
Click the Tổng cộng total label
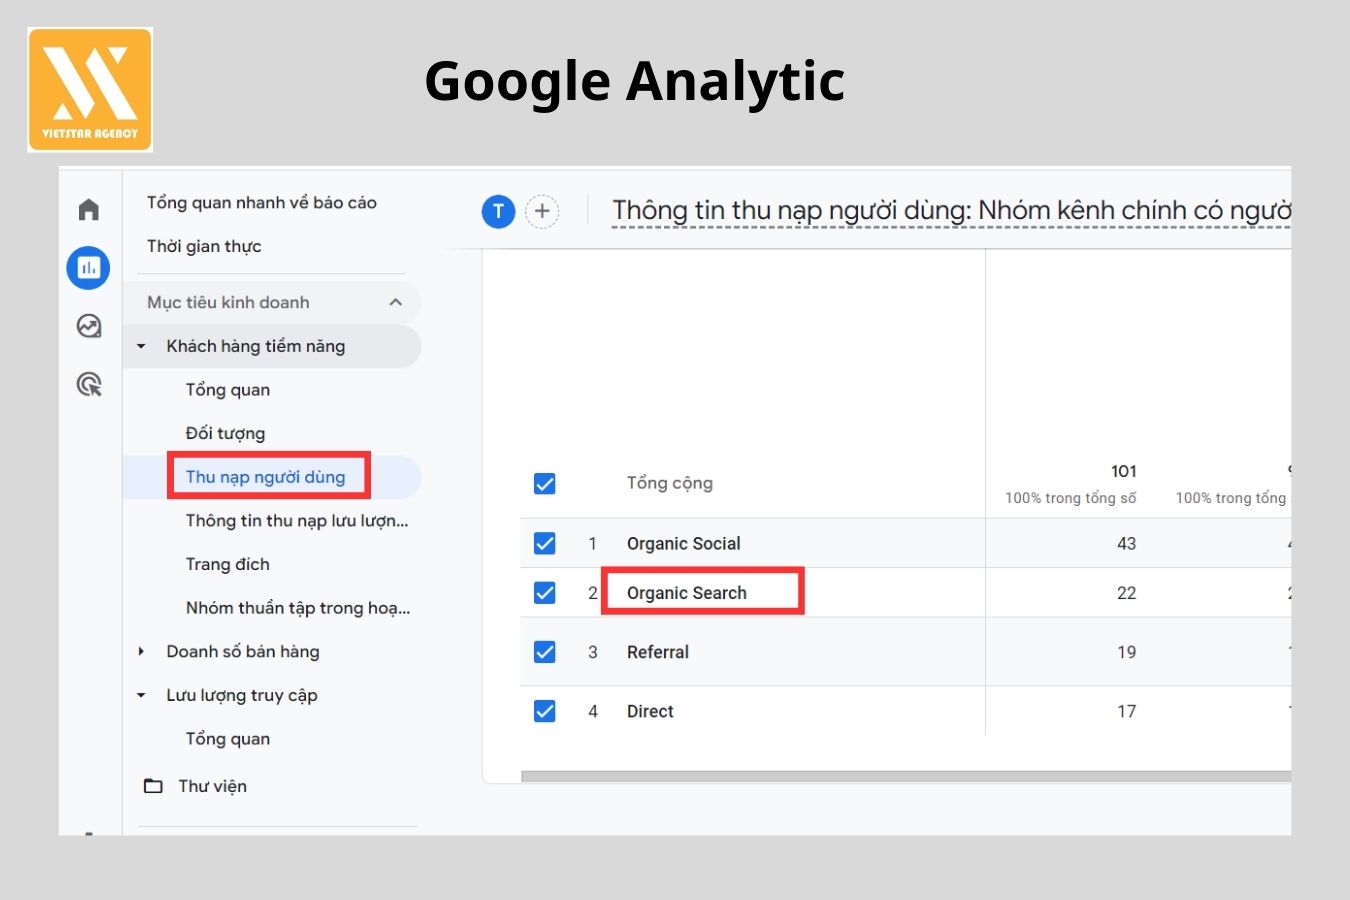[670, 483]
